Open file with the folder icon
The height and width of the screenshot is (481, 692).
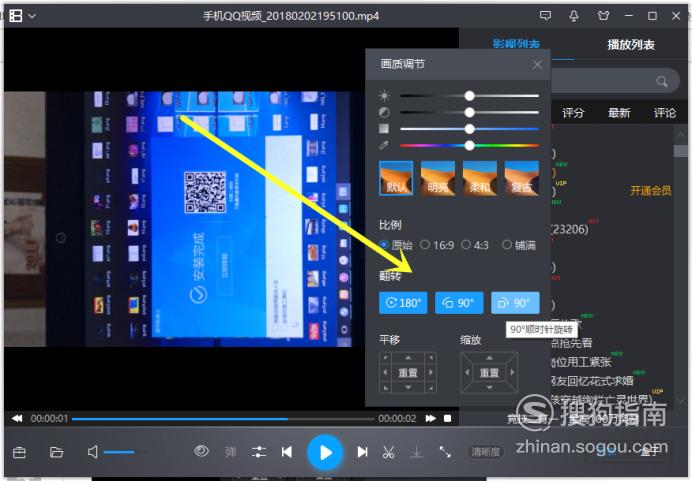pyautogui.click(x=56, y=452)
